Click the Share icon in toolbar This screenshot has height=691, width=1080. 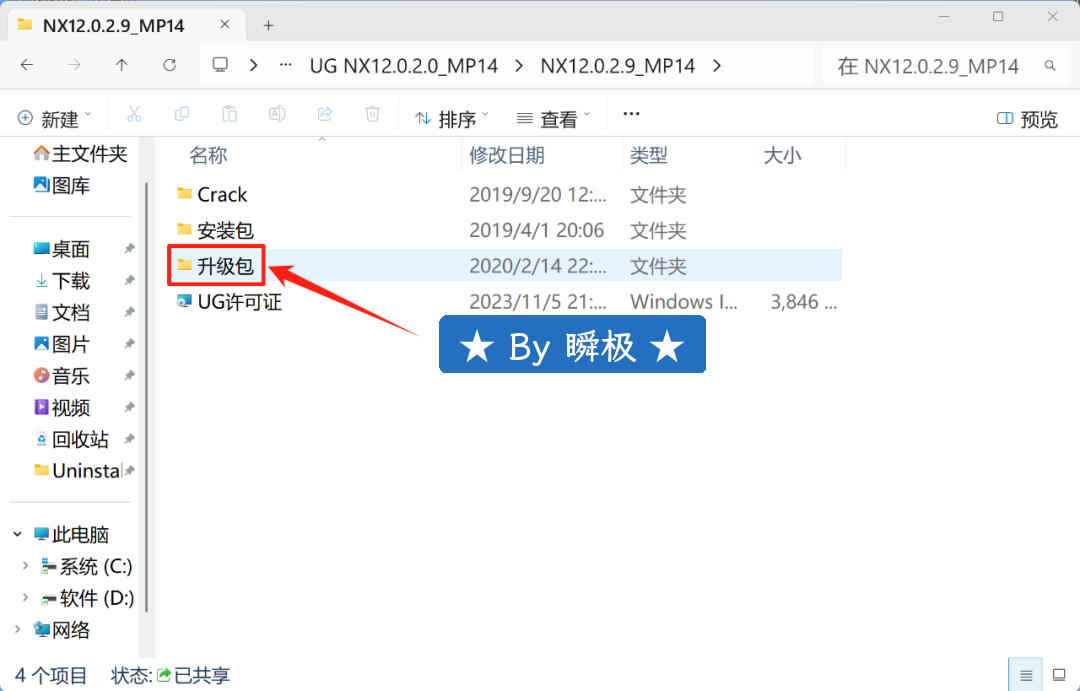click(x=325, y=115)
